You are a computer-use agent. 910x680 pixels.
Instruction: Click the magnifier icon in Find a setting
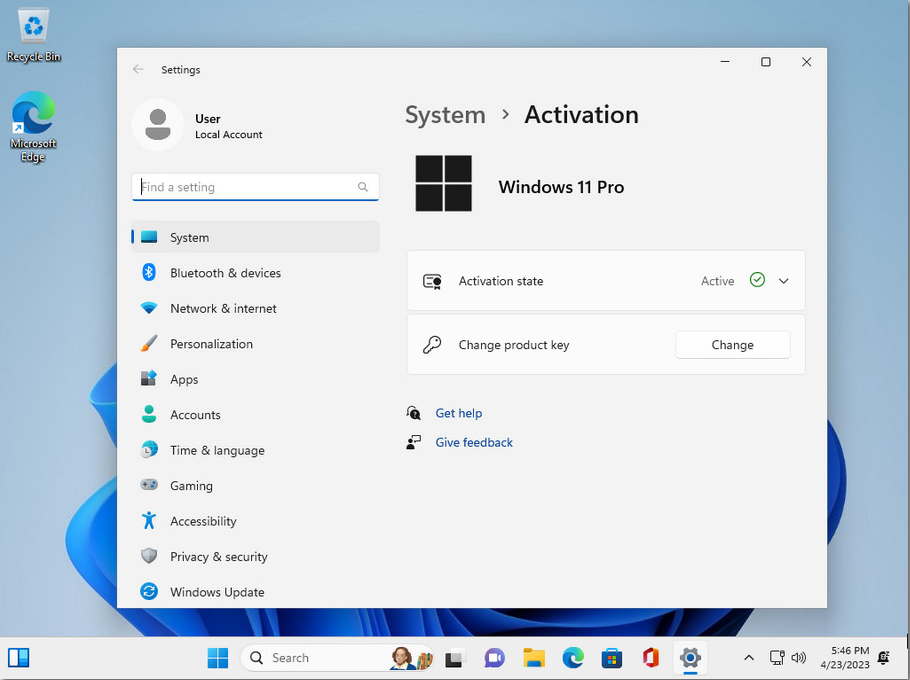pos(363,187)
